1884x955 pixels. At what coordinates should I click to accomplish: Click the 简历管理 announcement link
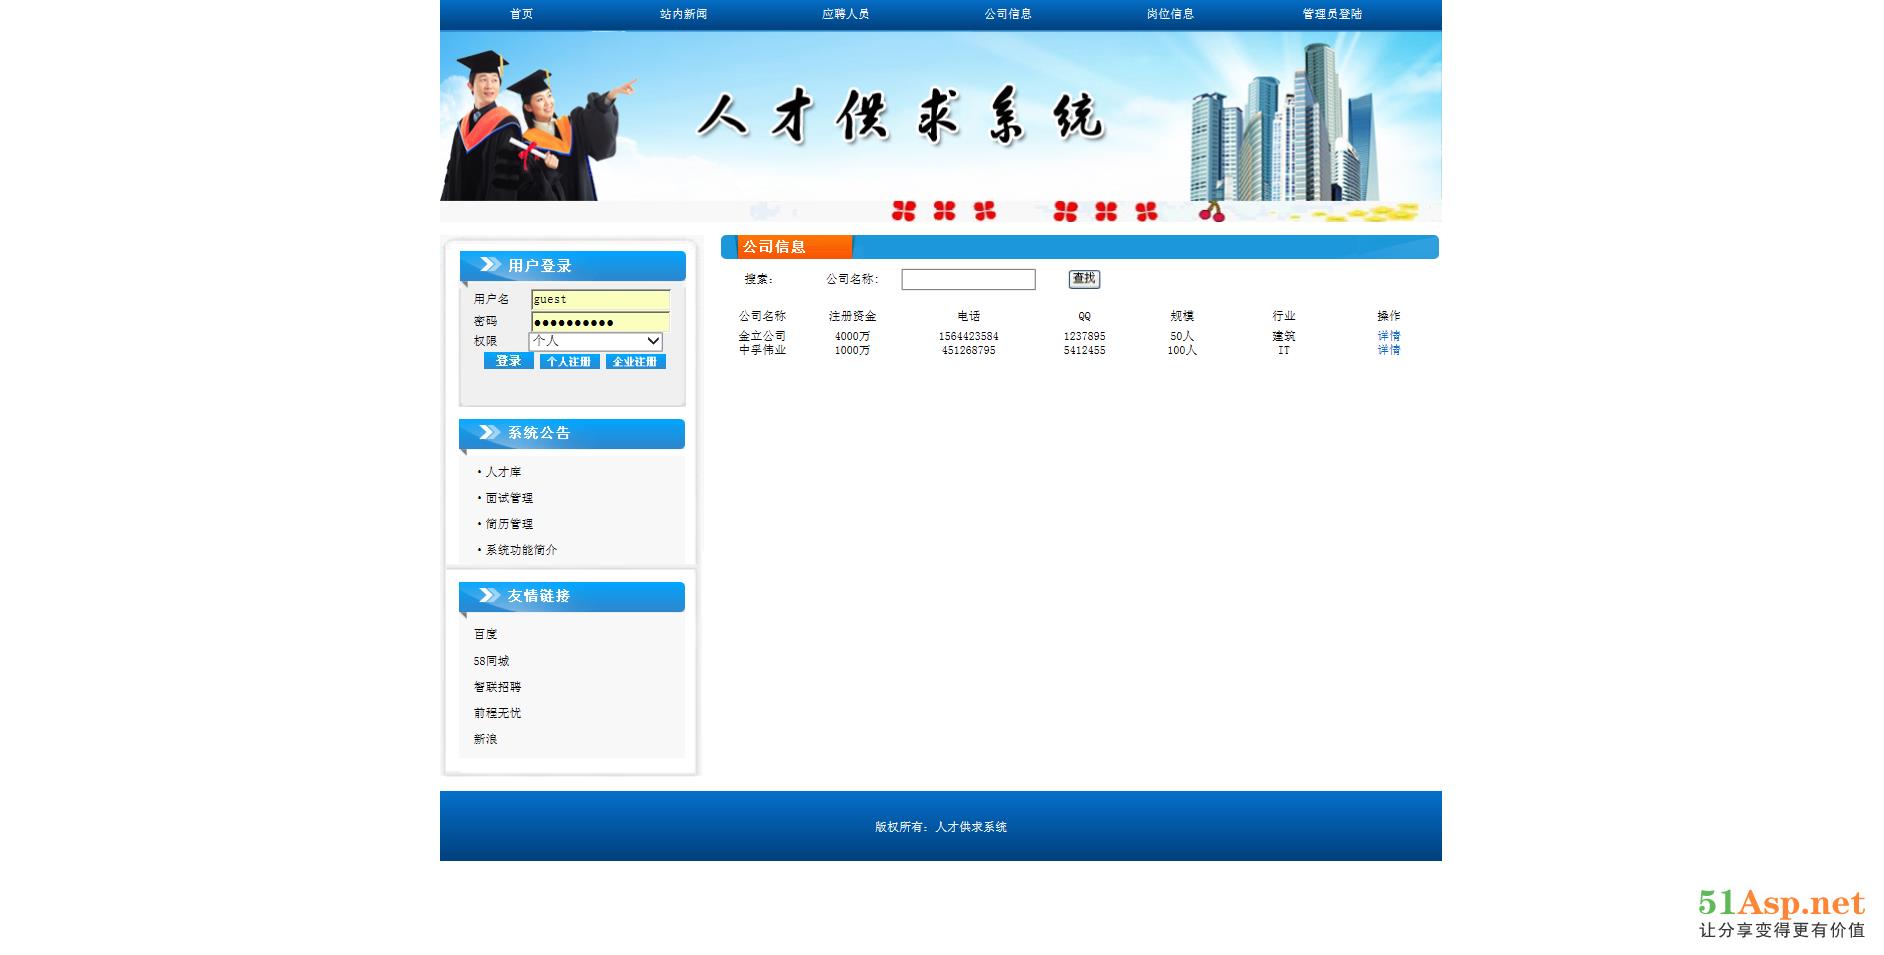pyautogui.click(x=509, y=524)
